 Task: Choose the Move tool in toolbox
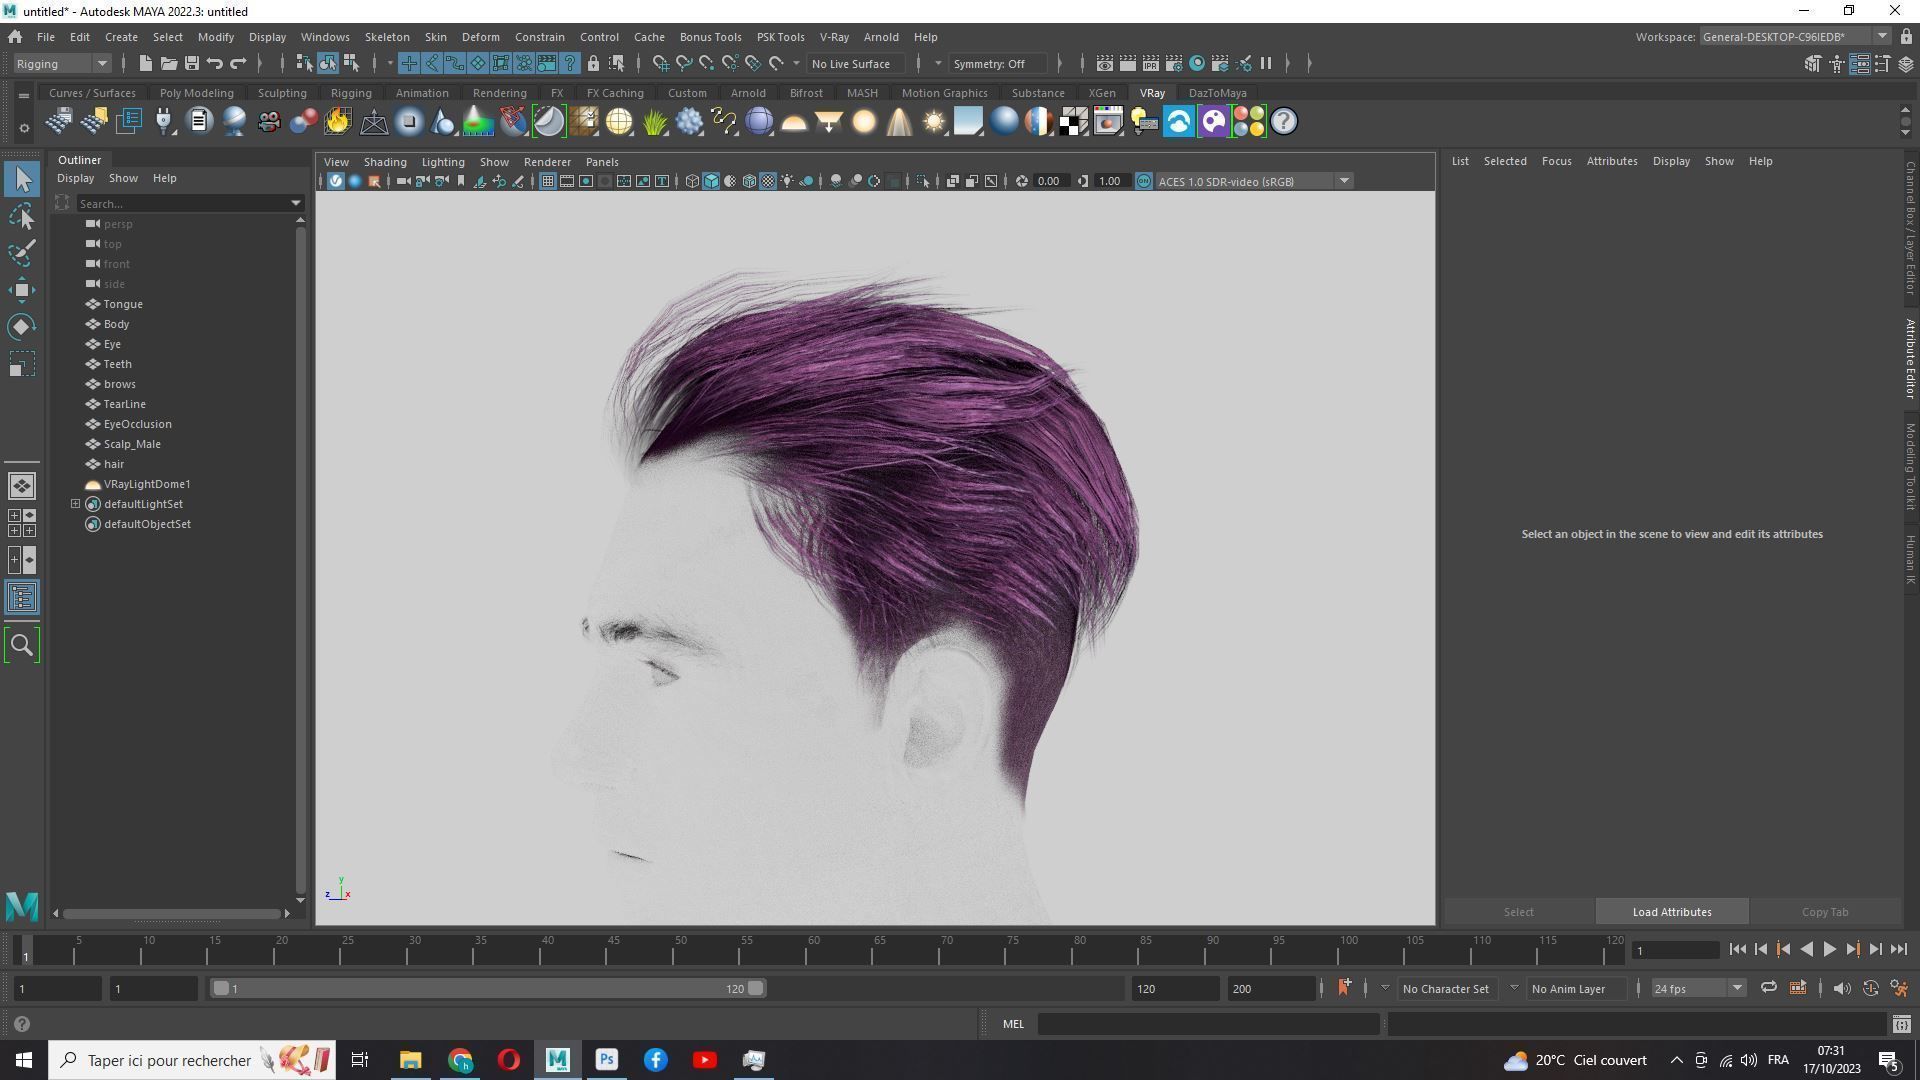tap(22, 290)
